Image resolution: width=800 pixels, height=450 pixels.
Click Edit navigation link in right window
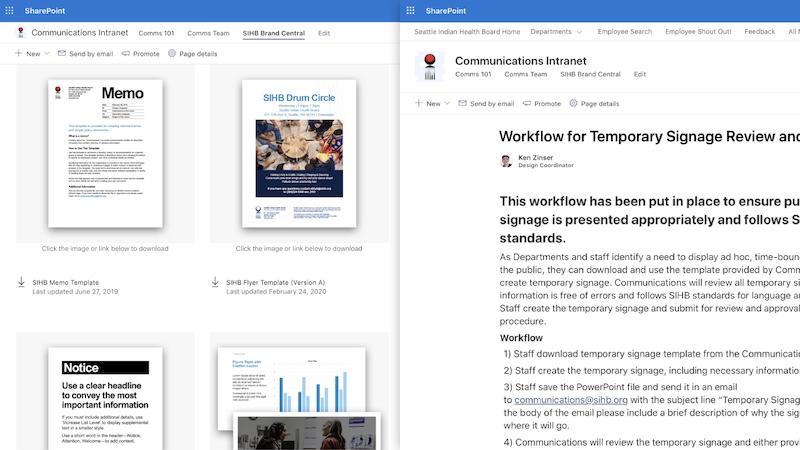coord(640,74)
